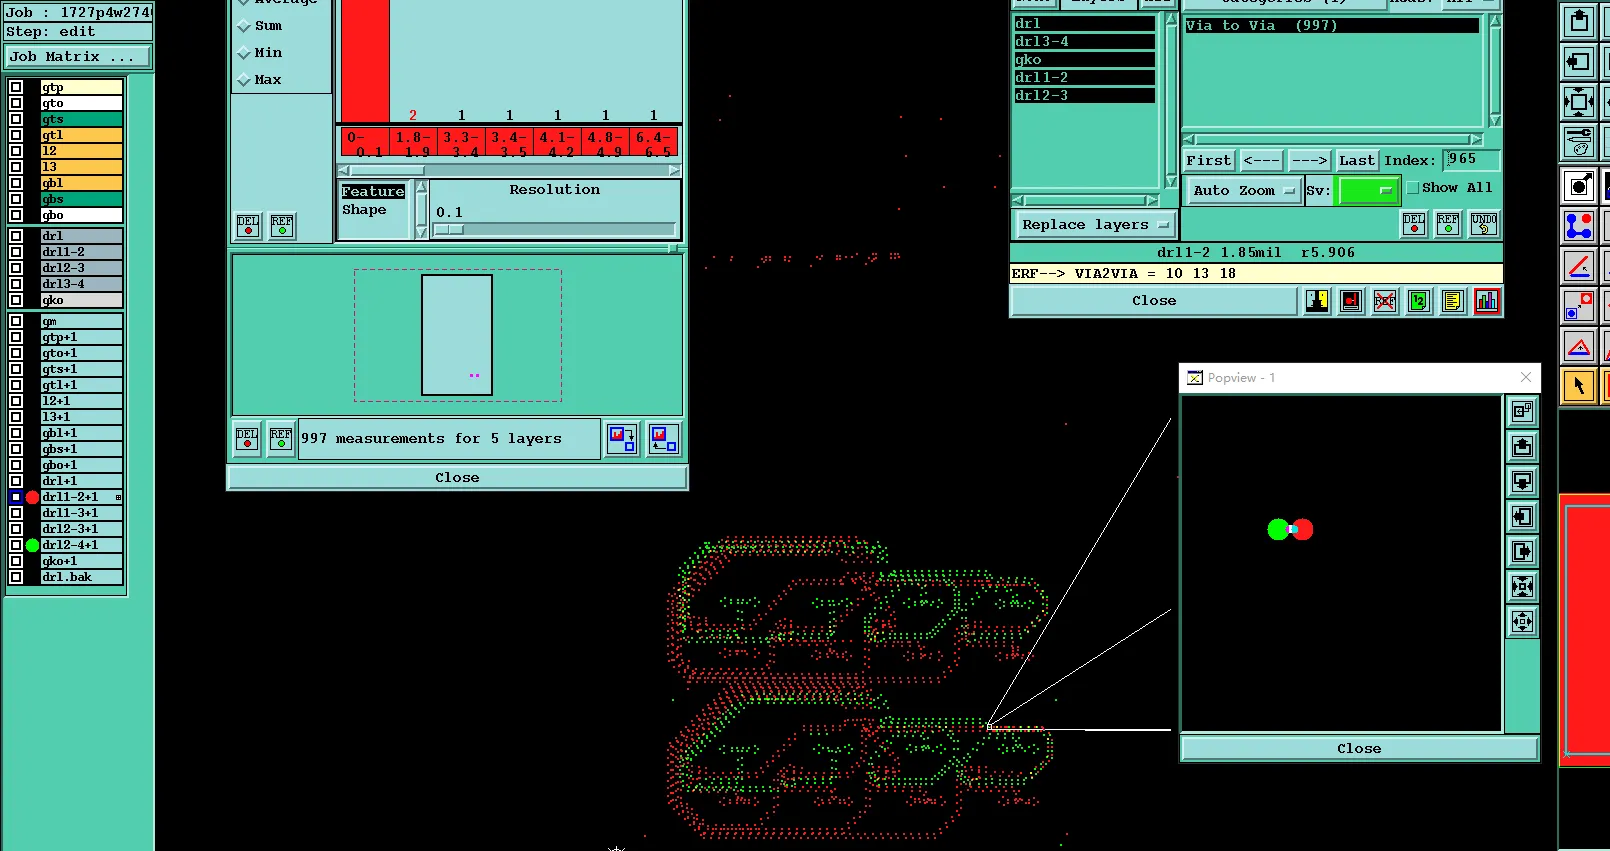Click scroll up arrow of Feature/Shape list
This screenshot has width=1610, height=851.
421,187
